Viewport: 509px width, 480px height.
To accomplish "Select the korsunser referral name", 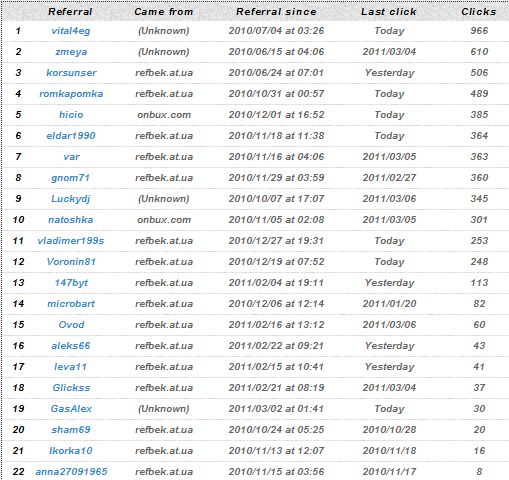I will 71,73.
